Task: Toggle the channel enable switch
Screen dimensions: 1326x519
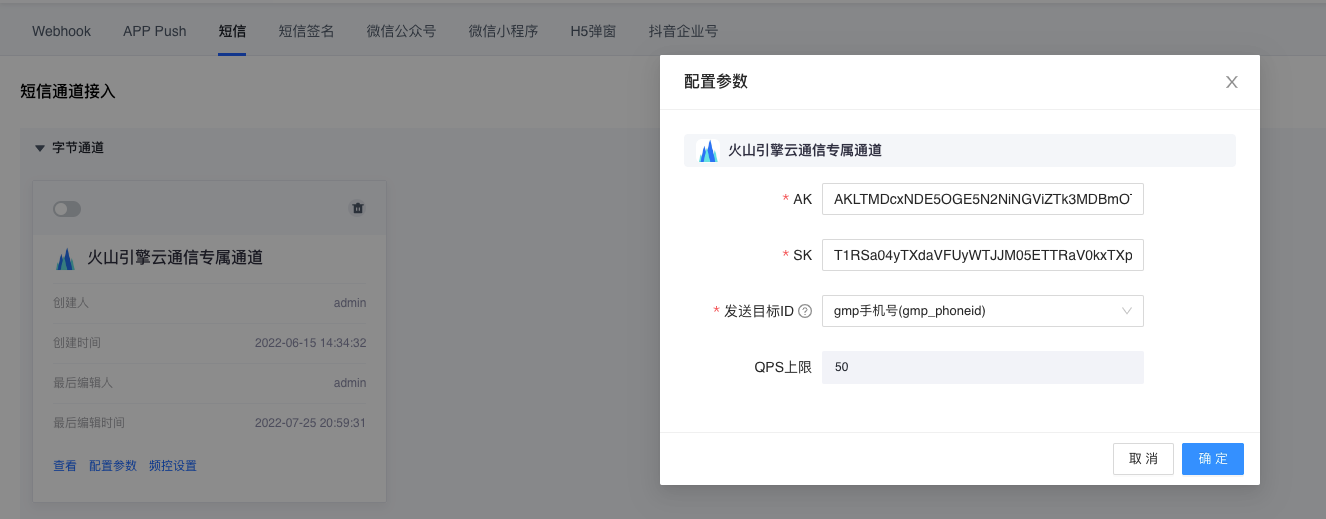Action: pos(67,208)
